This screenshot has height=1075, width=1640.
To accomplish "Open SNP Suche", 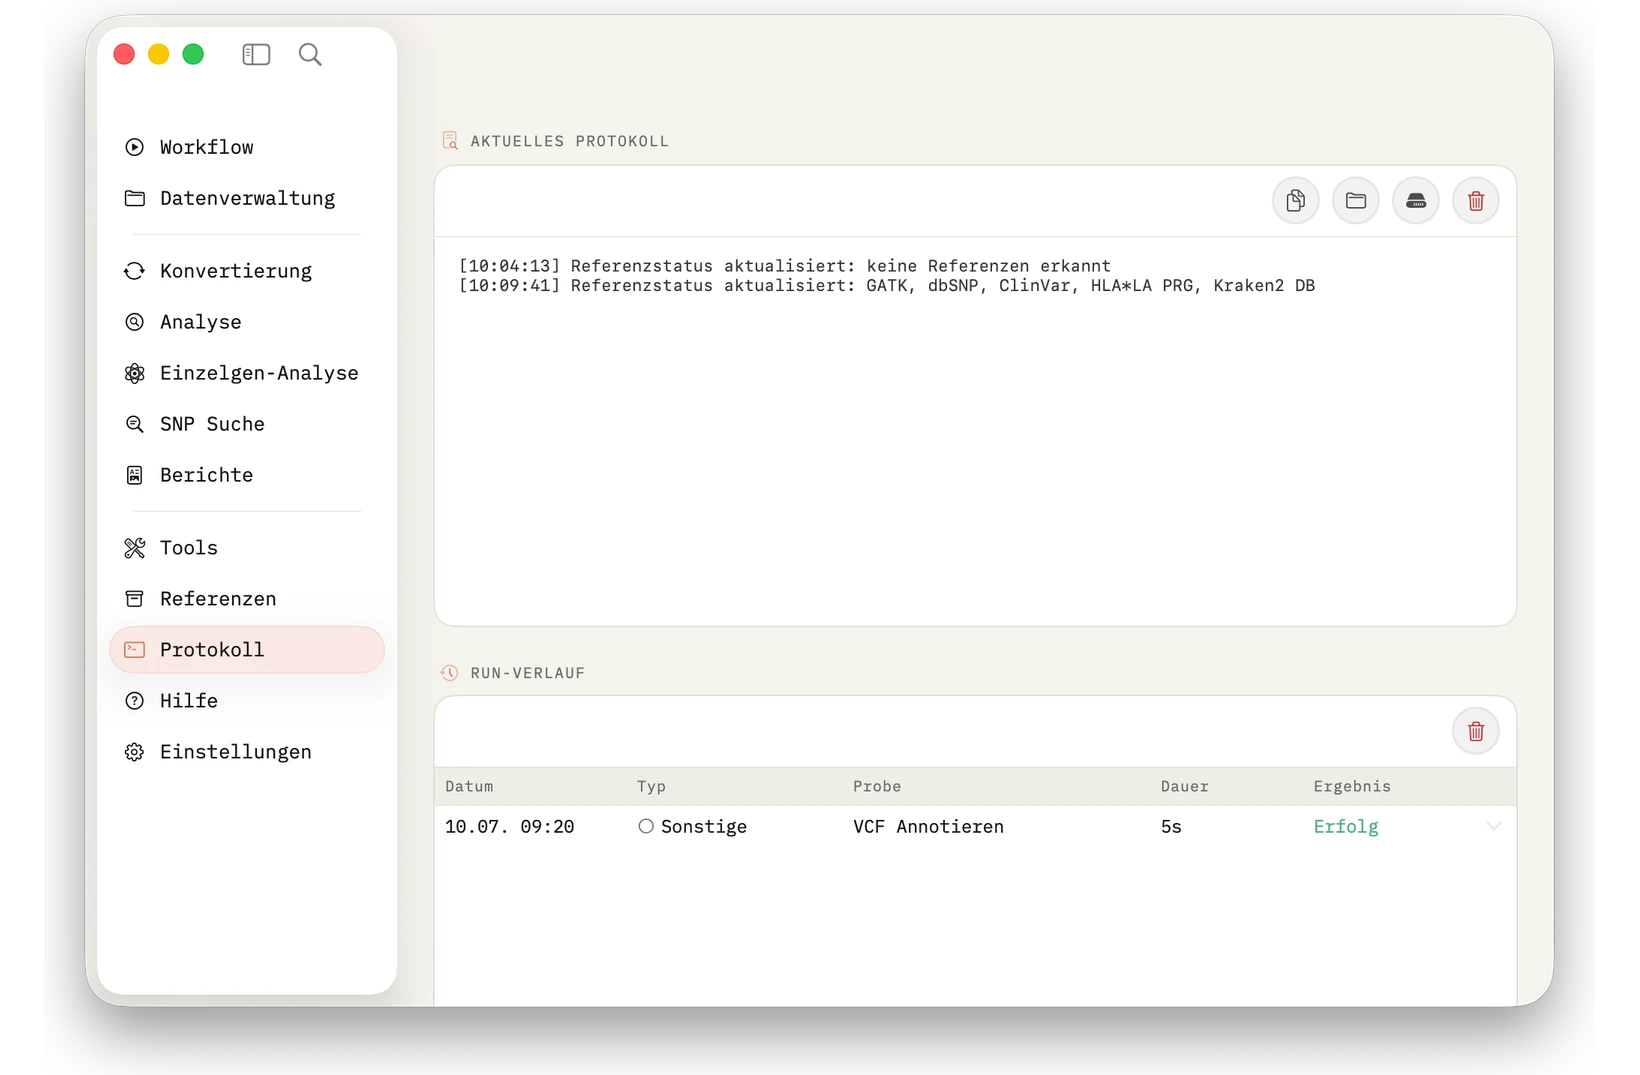I will 246,424.
